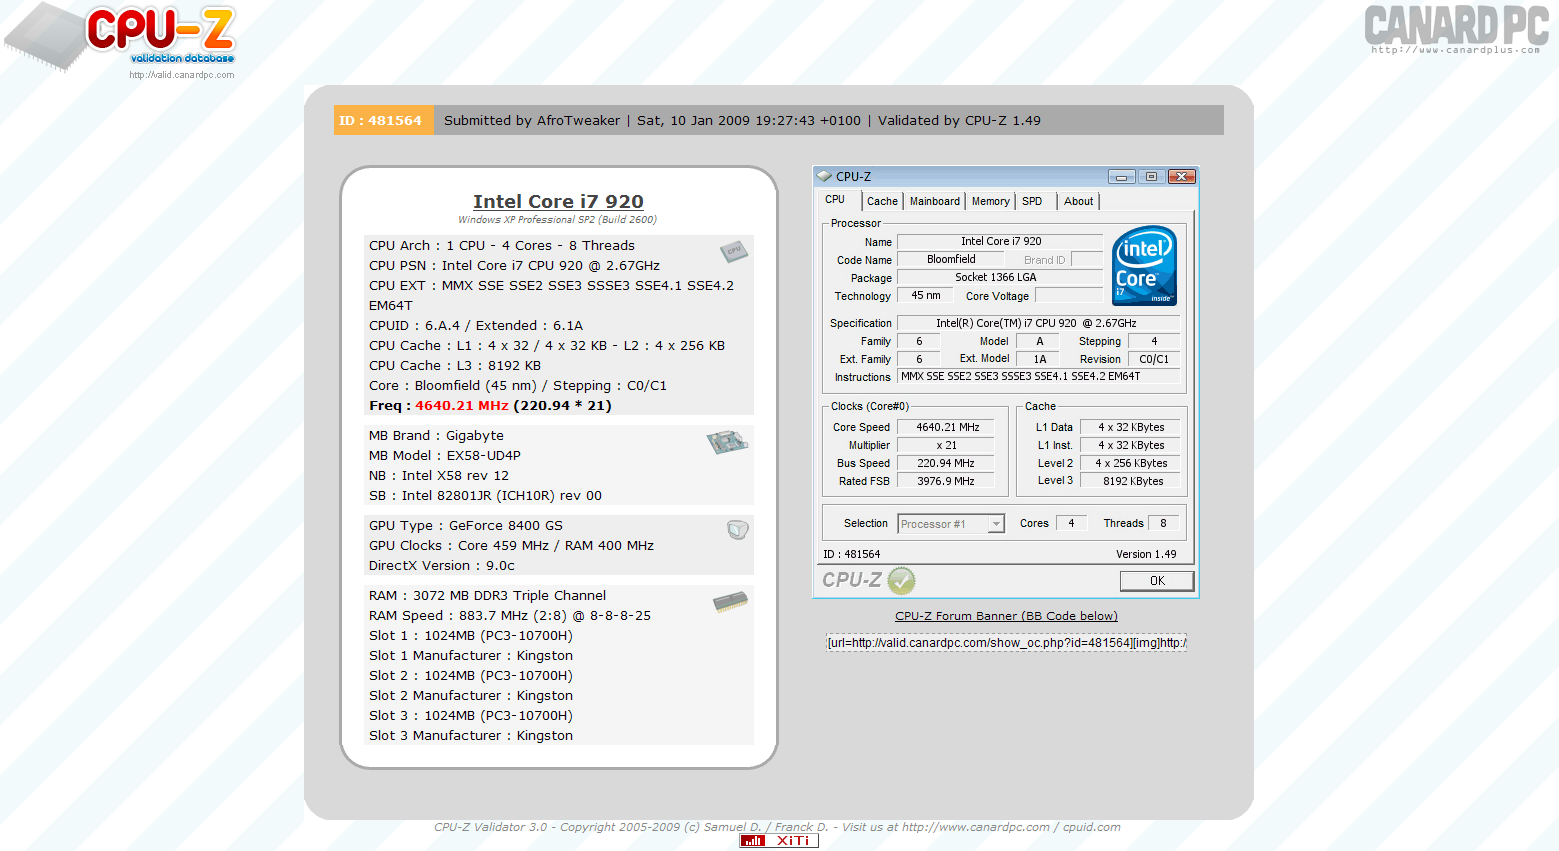Image resolution: width=1559 pixels, height=851 pixels.
Task: Click the motherboard icon beside MB Brand
Action: point(727,441)
